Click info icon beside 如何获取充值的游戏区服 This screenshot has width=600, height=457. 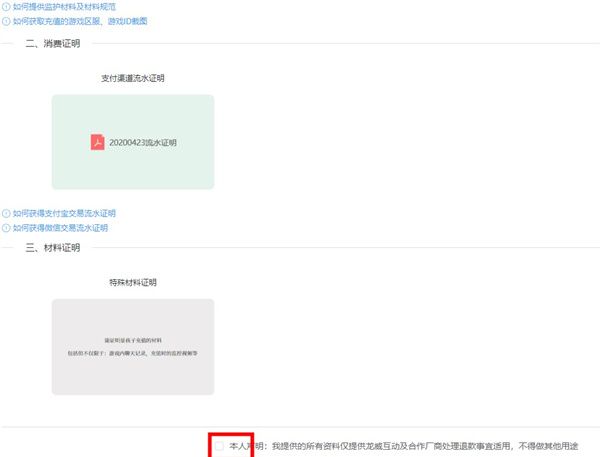pos(6,21)
